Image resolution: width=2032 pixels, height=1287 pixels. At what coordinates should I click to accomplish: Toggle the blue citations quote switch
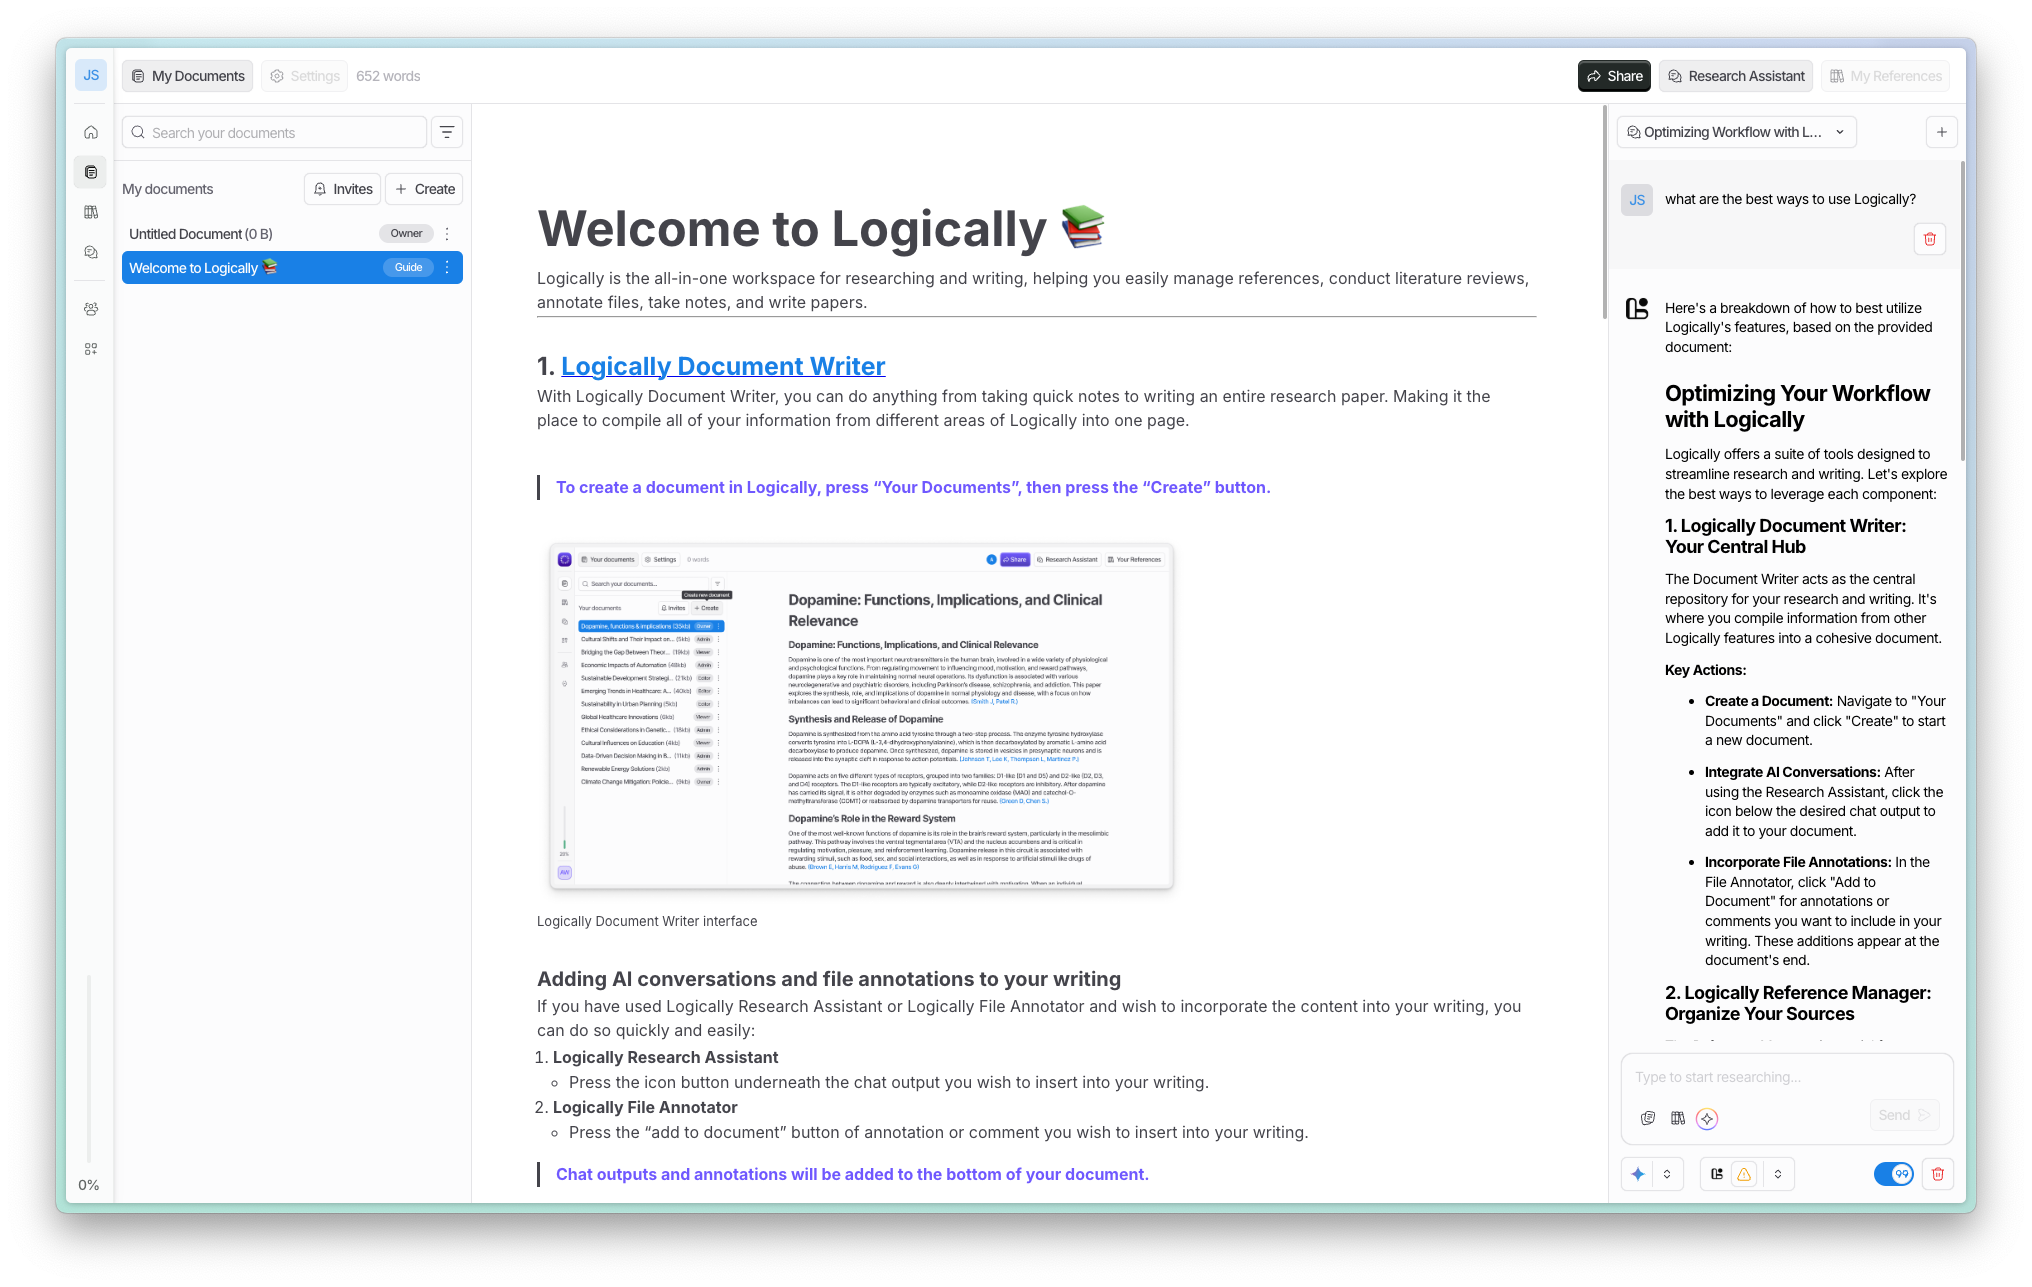pyautogui.click(x=1893, y=1174)
